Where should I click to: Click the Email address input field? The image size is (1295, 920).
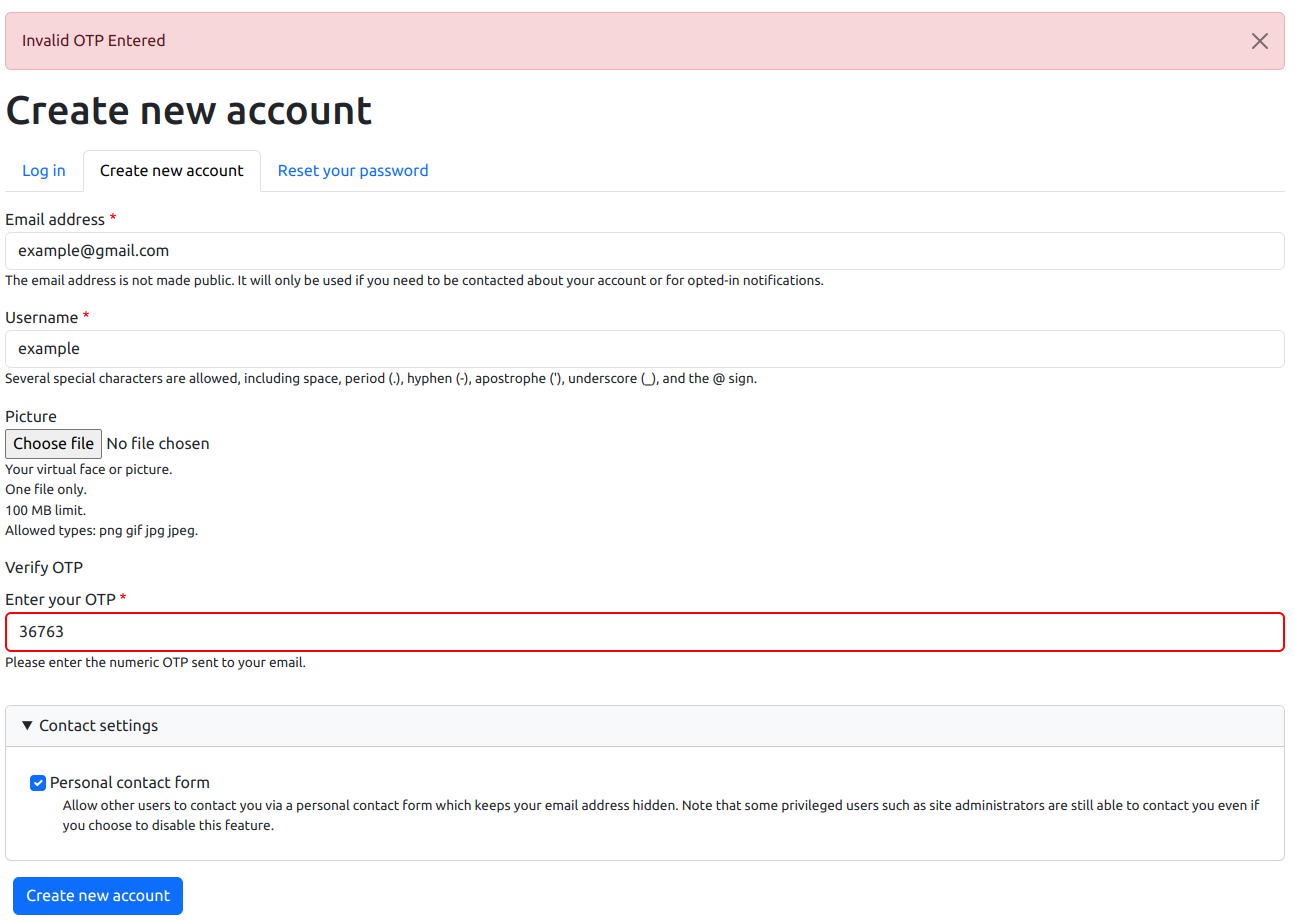[644, 251]
